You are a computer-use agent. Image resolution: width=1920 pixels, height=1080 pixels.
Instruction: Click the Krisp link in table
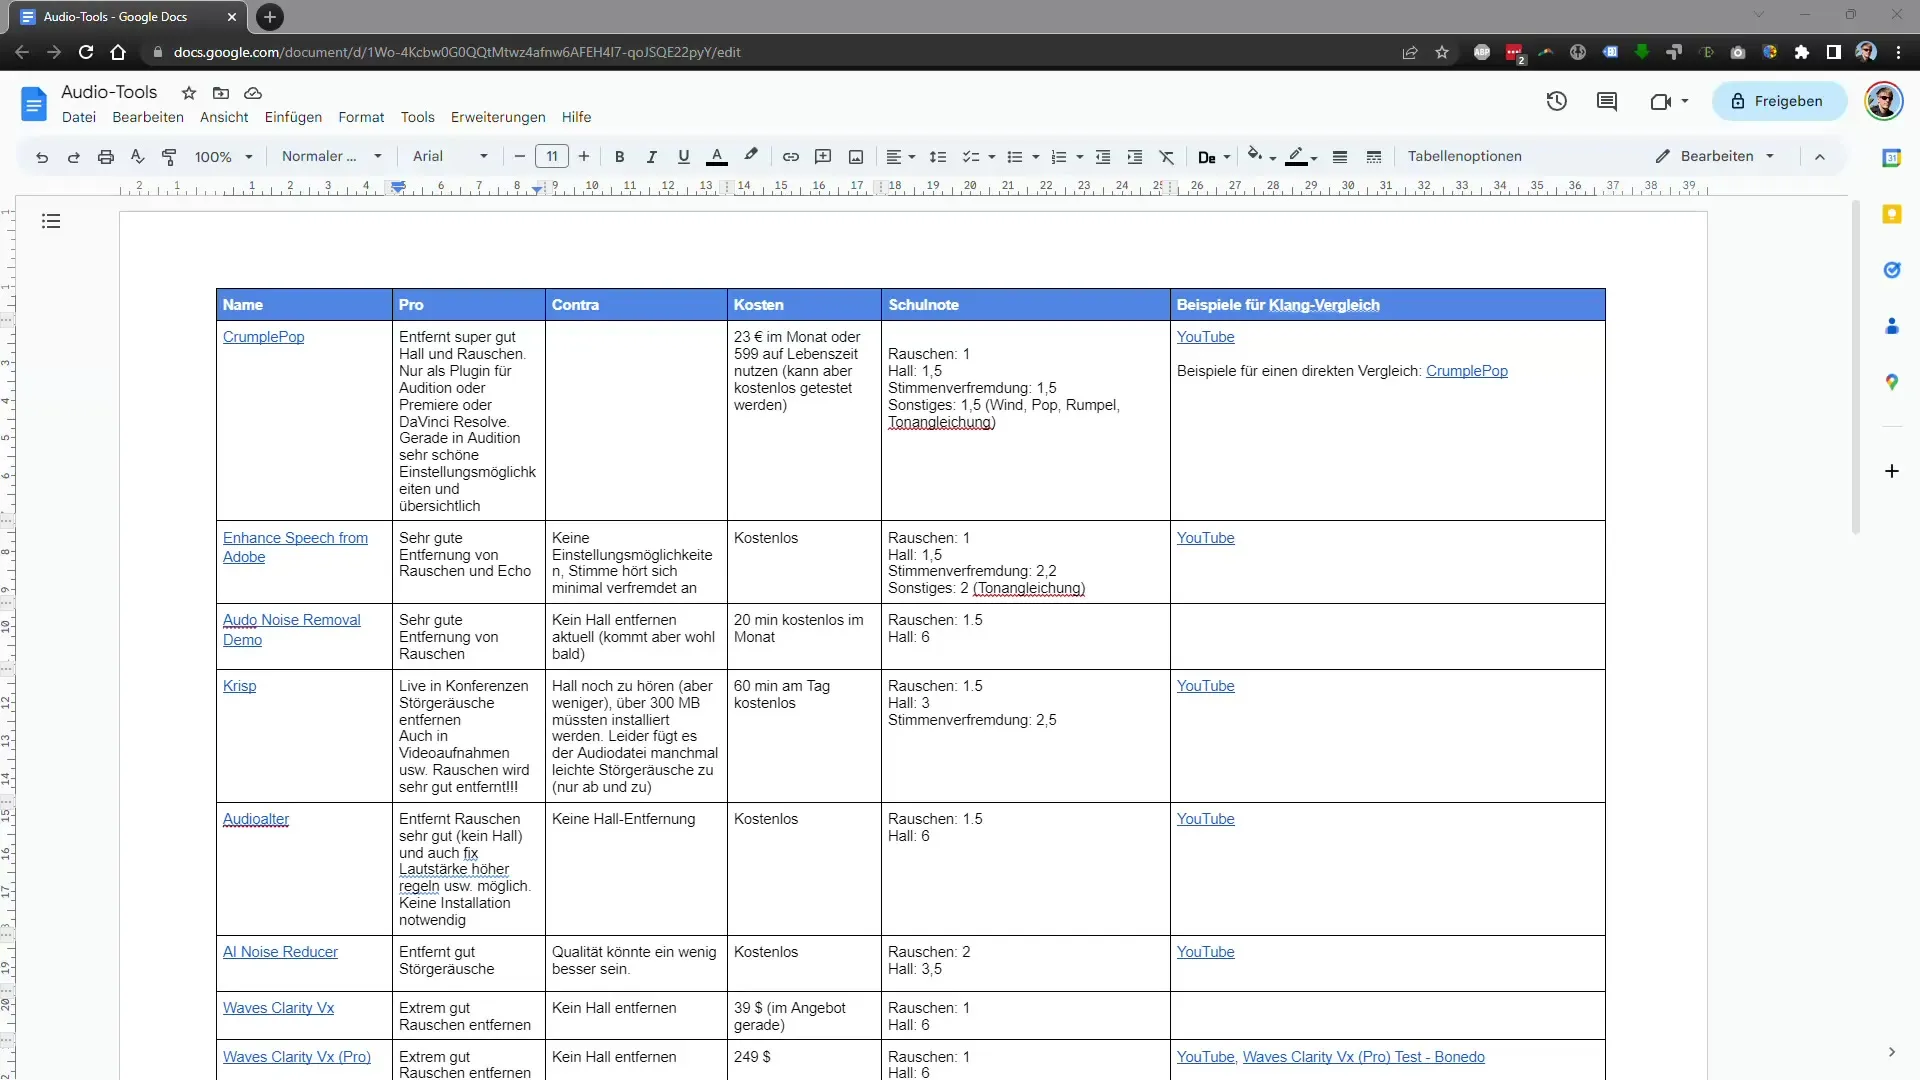[240, 686]
